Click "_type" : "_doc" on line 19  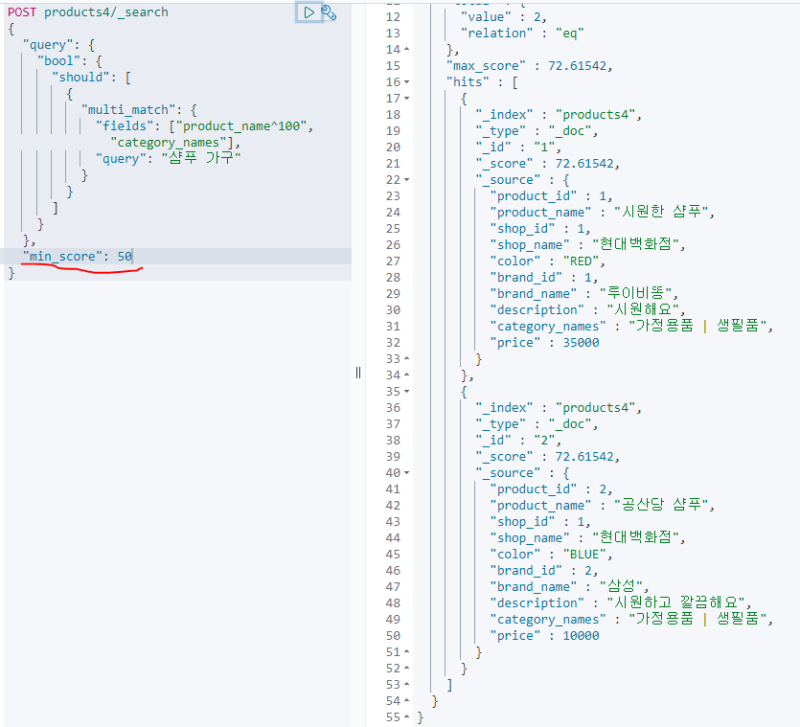536,131
